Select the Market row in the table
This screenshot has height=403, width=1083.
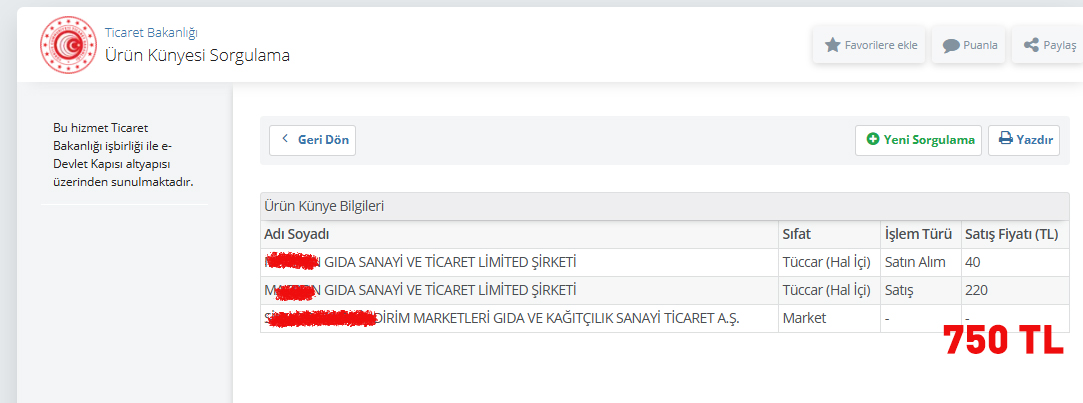coord(665,319)
